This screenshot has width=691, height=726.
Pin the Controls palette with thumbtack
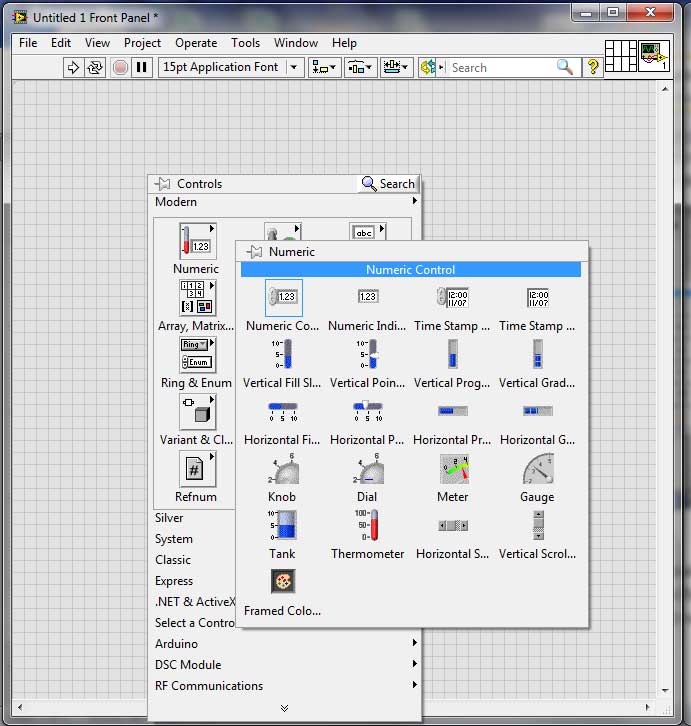pos(164,184)
